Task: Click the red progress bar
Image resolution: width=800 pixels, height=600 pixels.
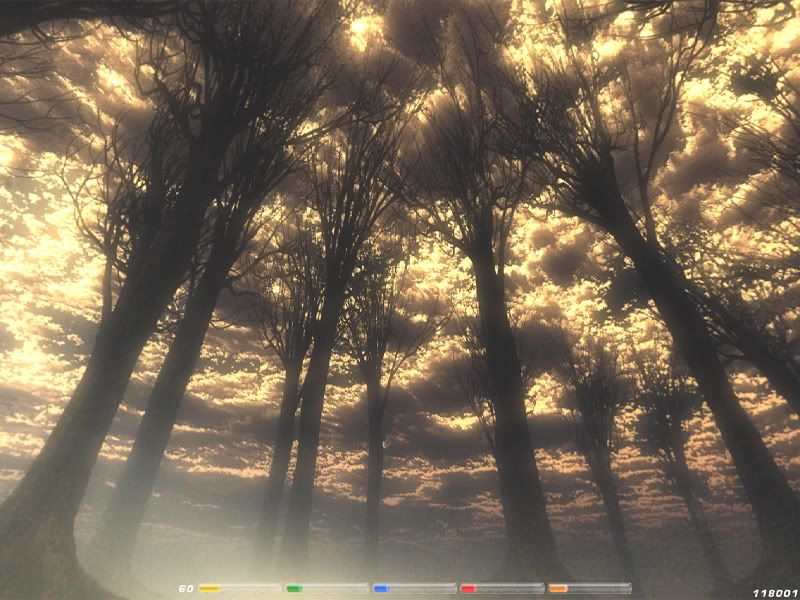Action: tap(503, 588)
